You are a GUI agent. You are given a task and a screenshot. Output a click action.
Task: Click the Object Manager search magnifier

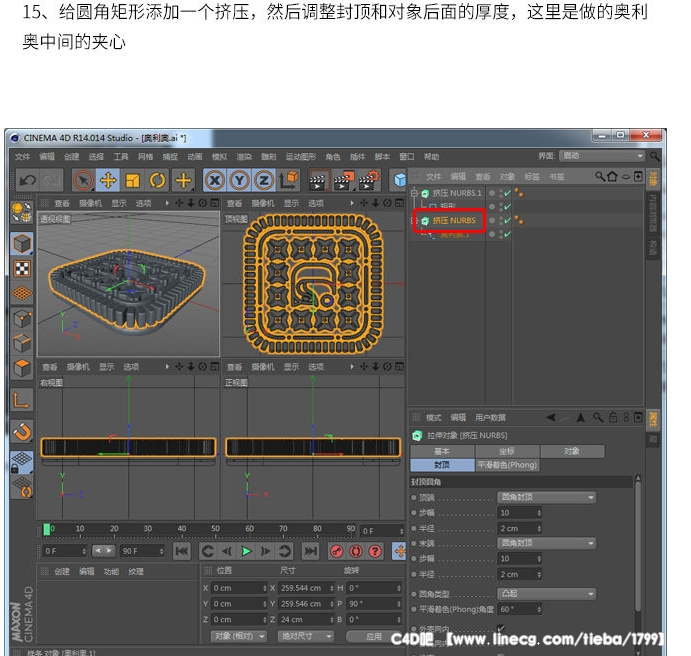[x=600, y=176]
